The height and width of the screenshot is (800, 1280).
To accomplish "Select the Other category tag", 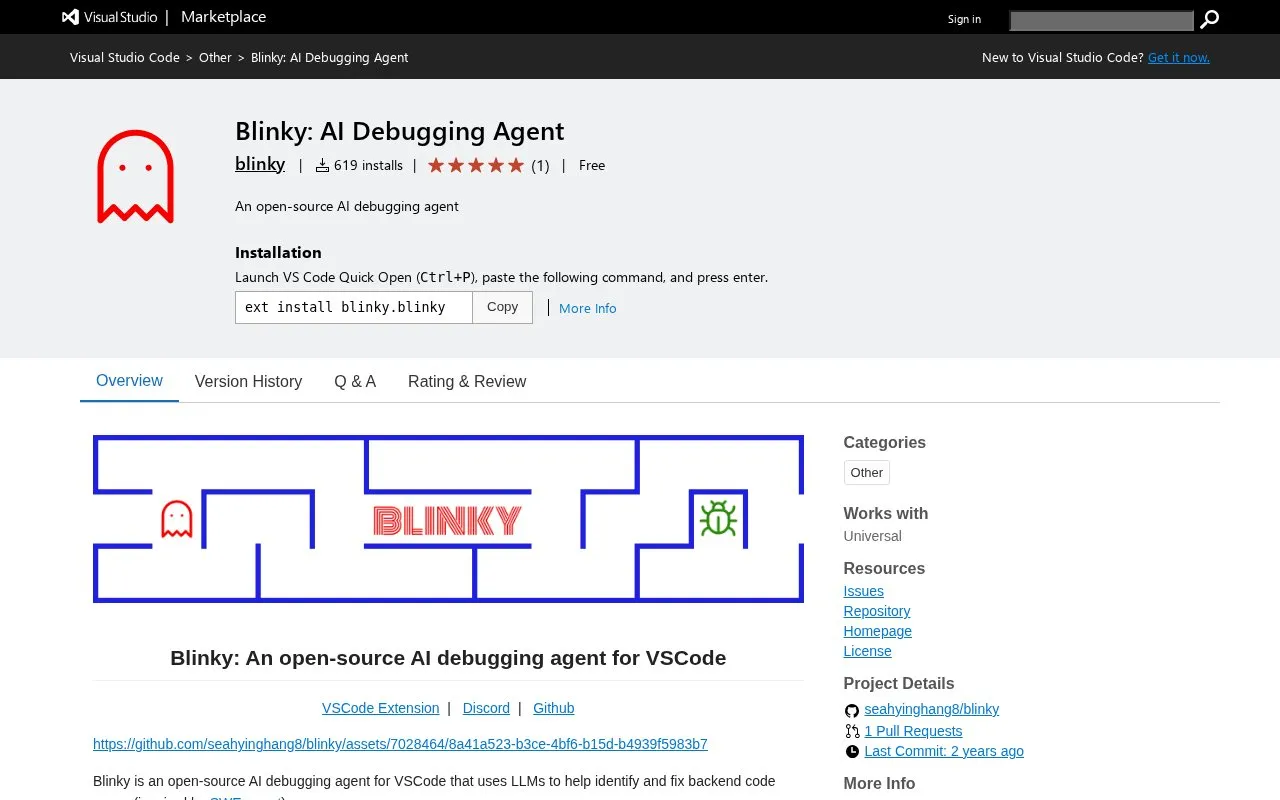I will click(x=867, y=472).
